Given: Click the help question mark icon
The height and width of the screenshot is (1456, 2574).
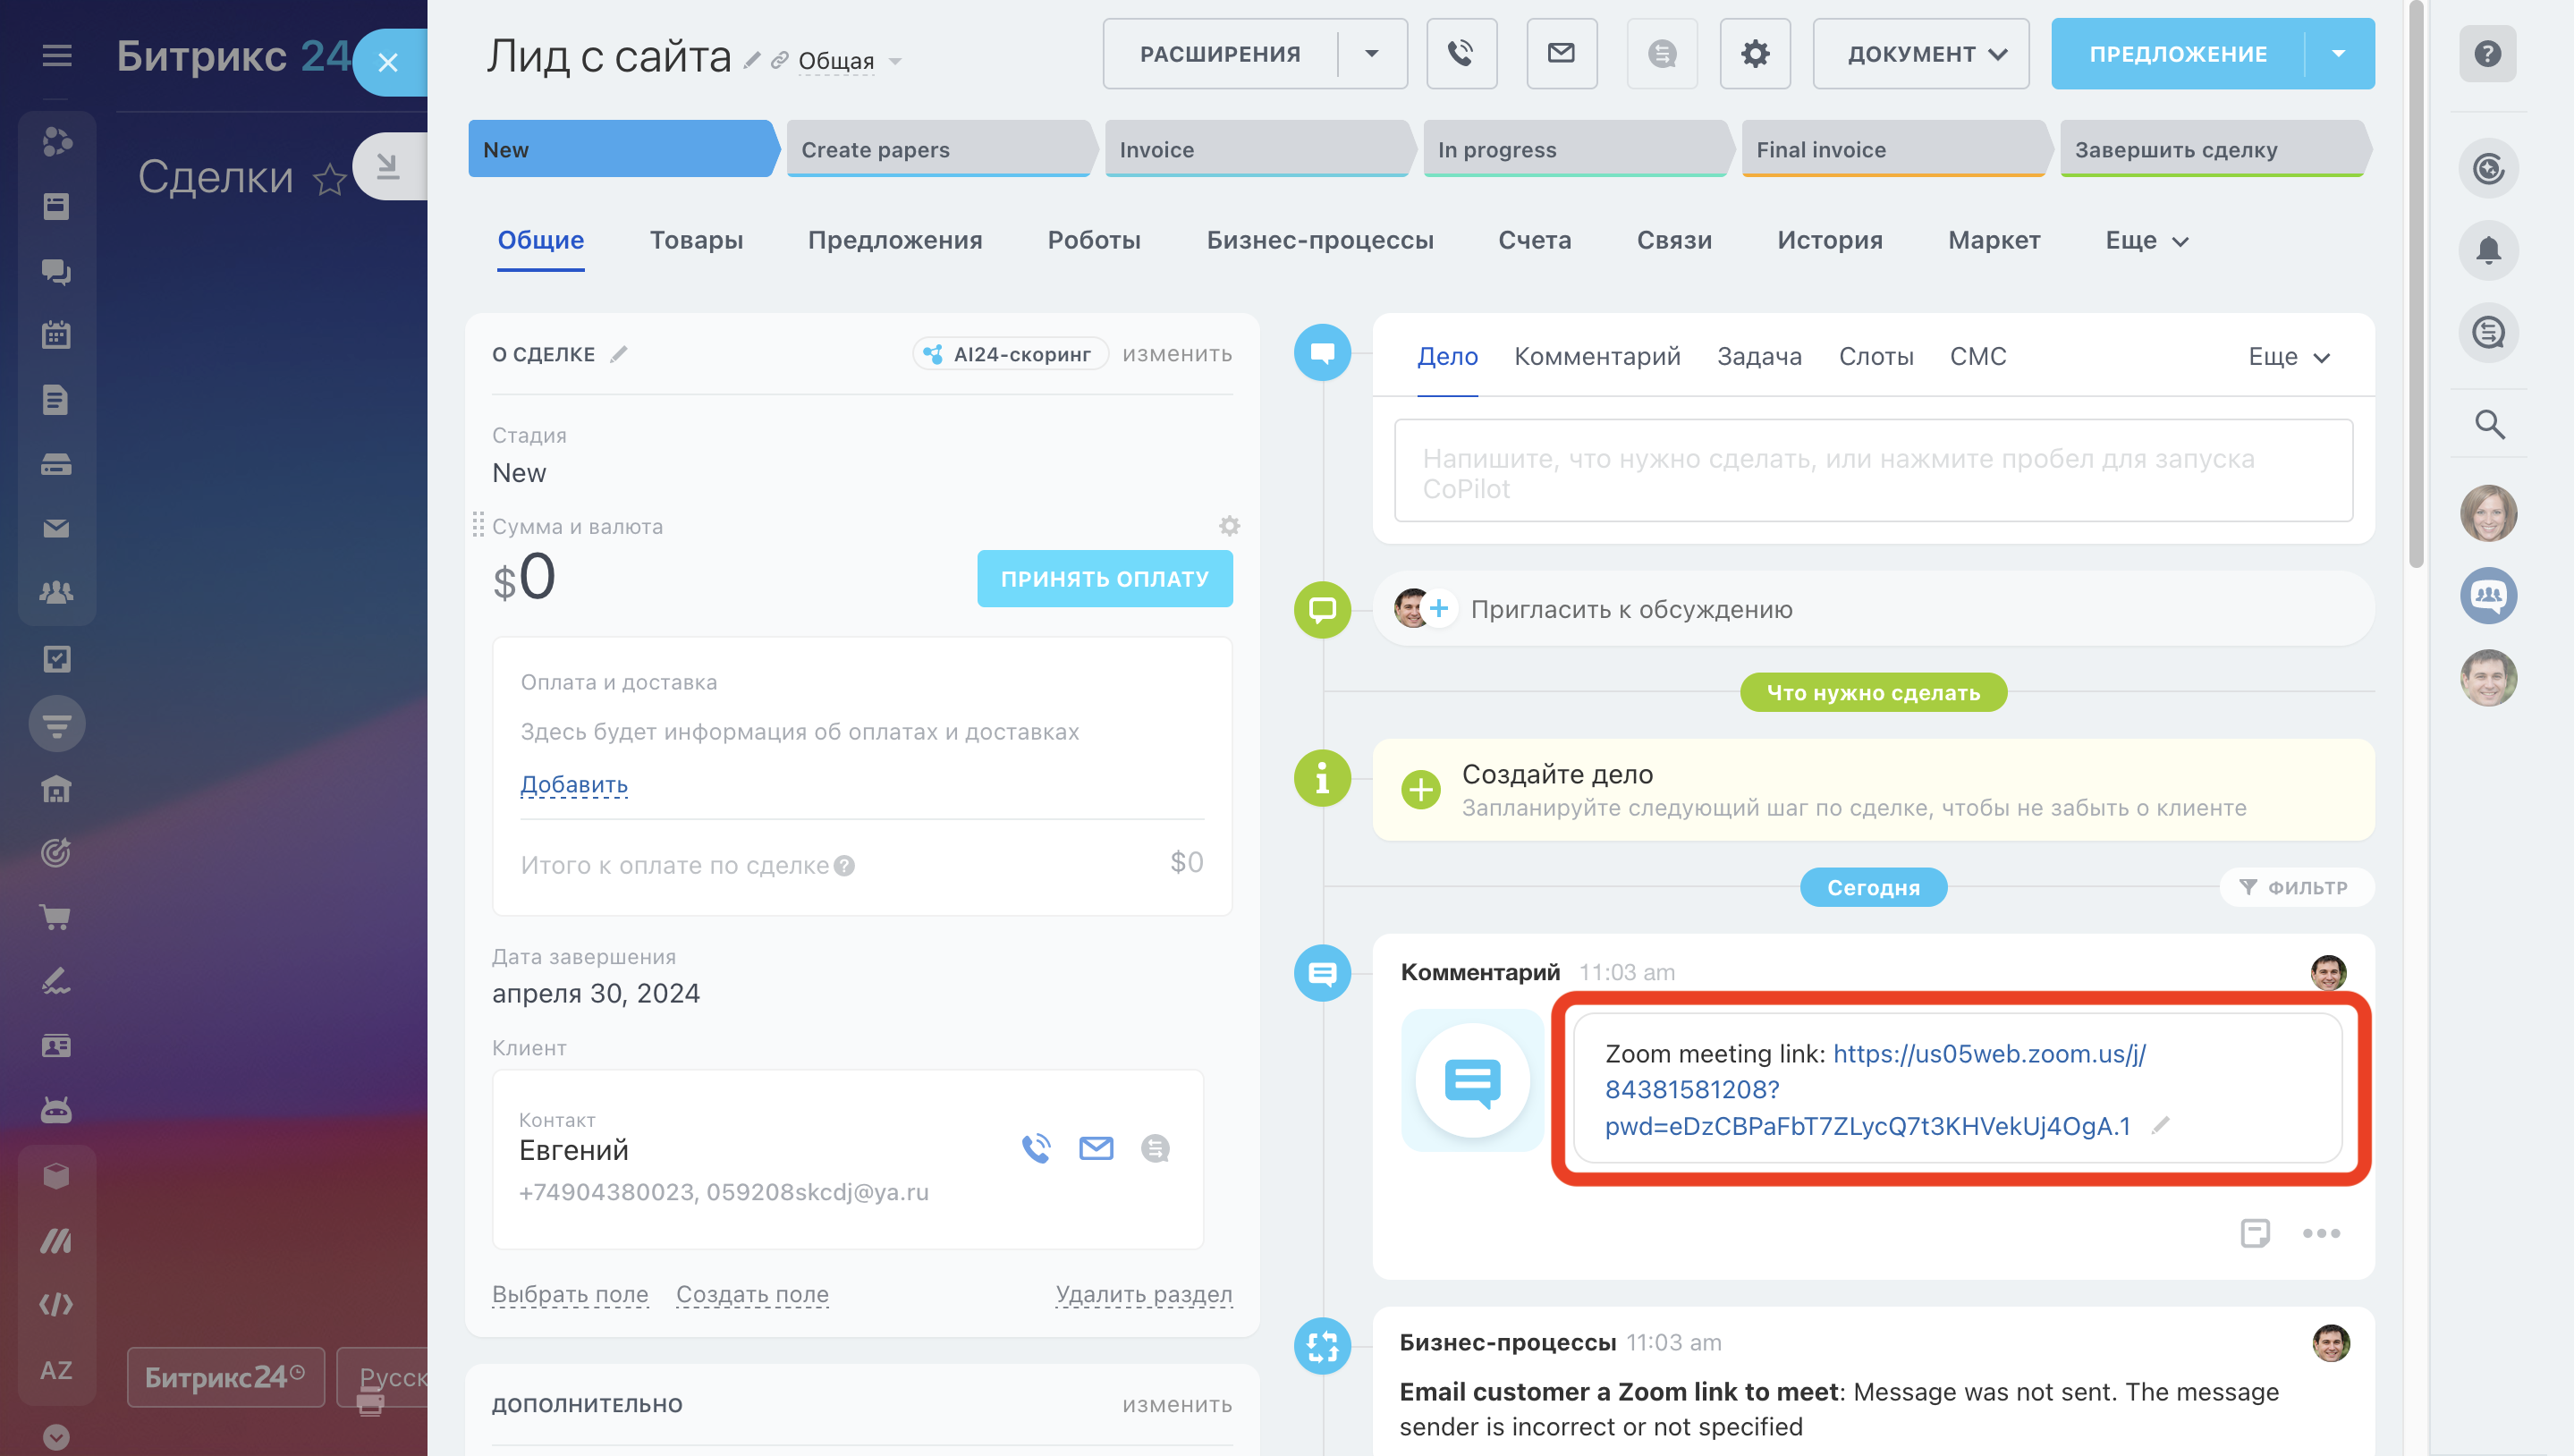Looking at the screenshot, I should 2487,54.
